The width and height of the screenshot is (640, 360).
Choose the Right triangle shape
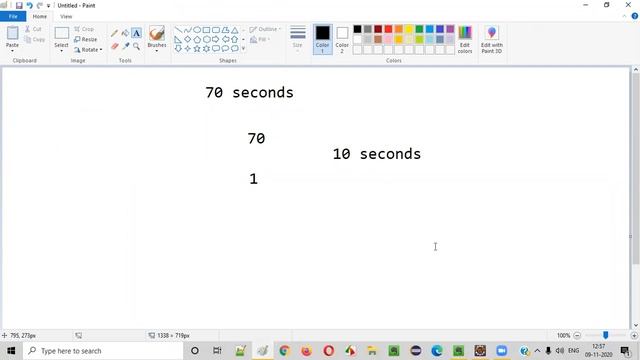pyautogui.click(x=178, y=40)
